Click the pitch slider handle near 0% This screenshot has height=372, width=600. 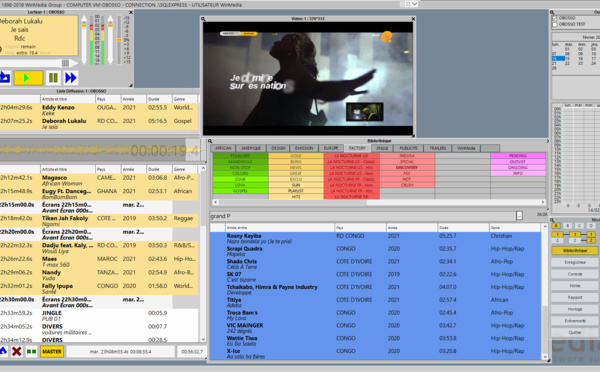pos(119,40)
